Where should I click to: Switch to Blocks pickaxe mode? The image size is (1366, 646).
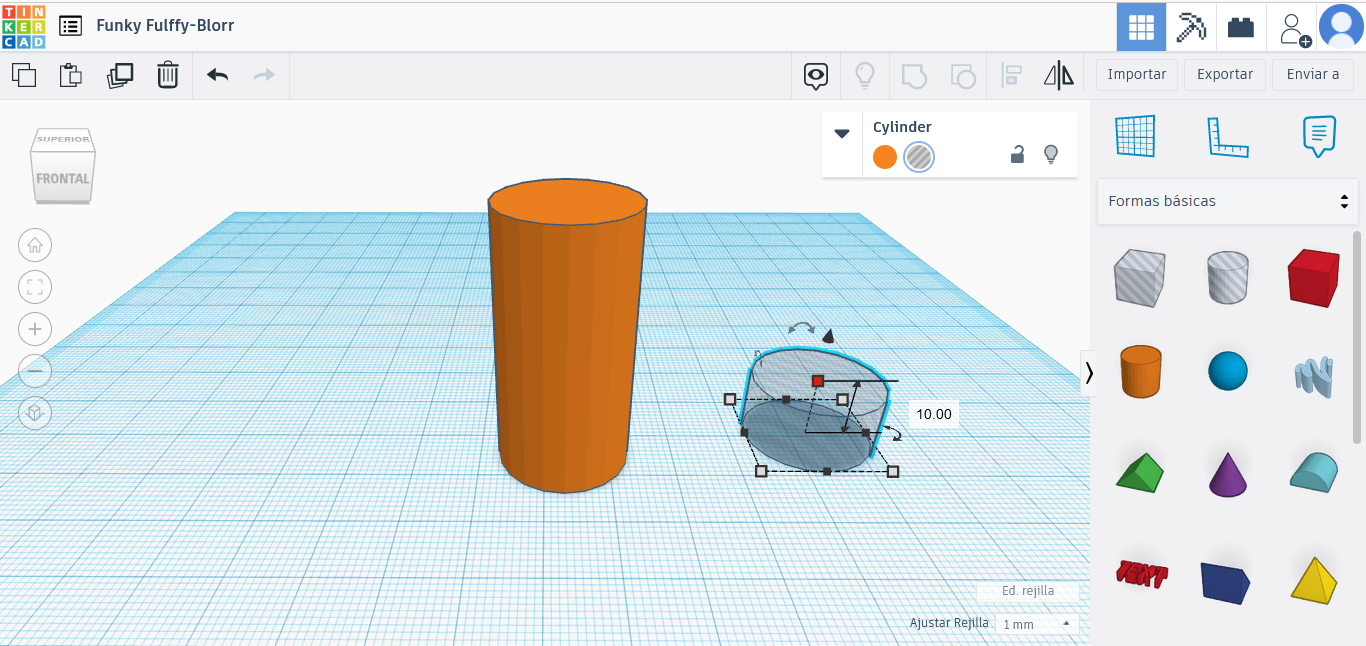pos(1191,26)
